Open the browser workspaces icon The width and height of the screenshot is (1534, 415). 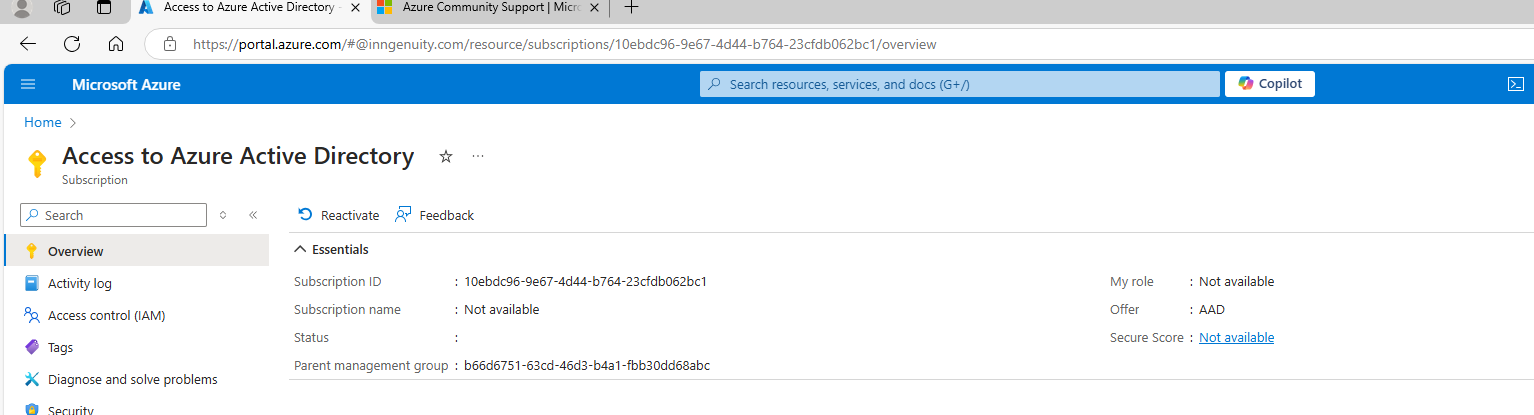(62, 8)
